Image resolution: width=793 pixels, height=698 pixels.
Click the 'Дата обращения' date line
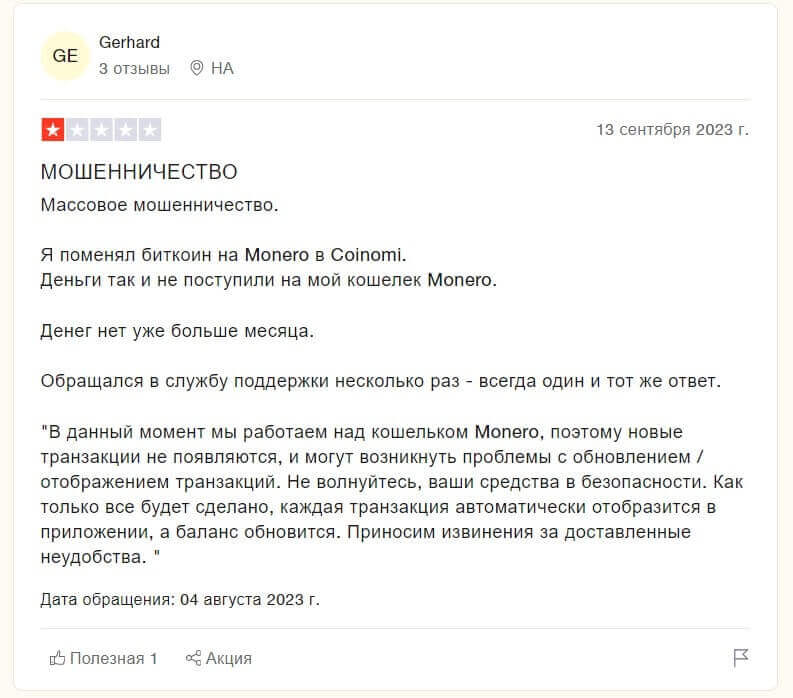coord(180,600)
